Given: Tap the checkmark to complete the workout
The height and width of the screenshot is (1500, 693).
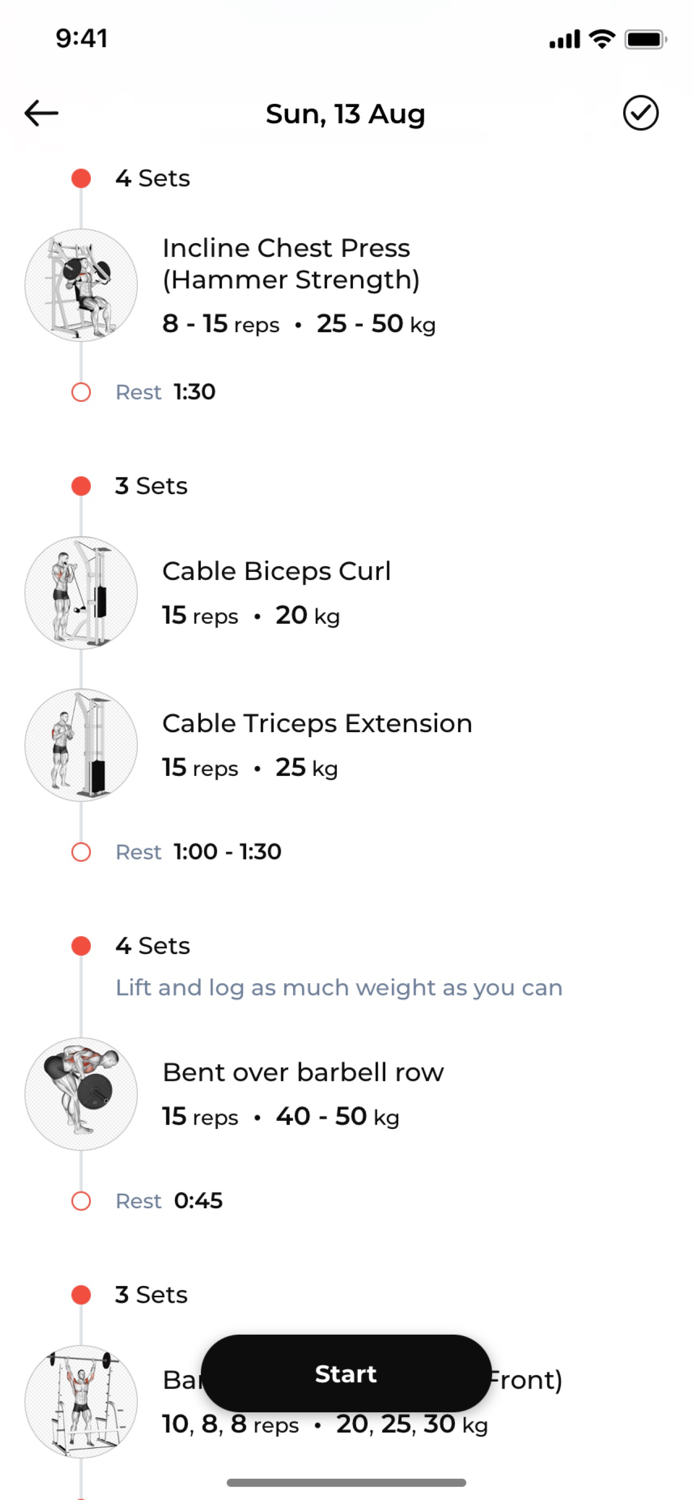Looking at the screenshot, I should point(641,113).
